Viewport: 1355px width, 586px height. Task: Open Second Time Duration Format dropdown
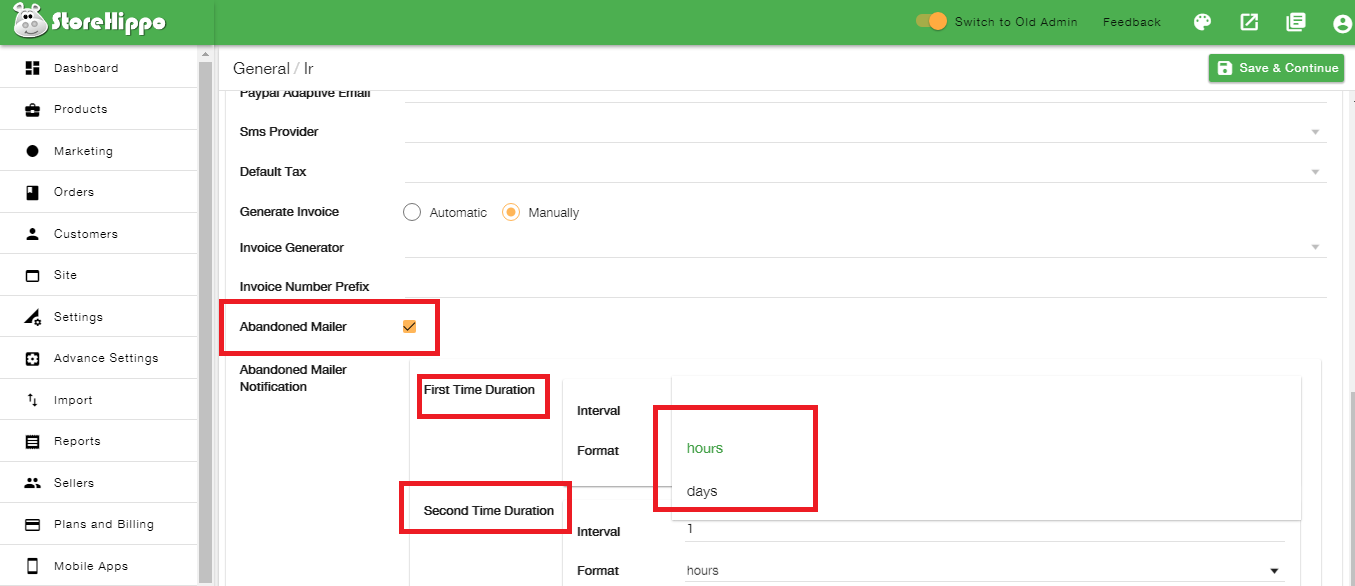tap(984, 571)
